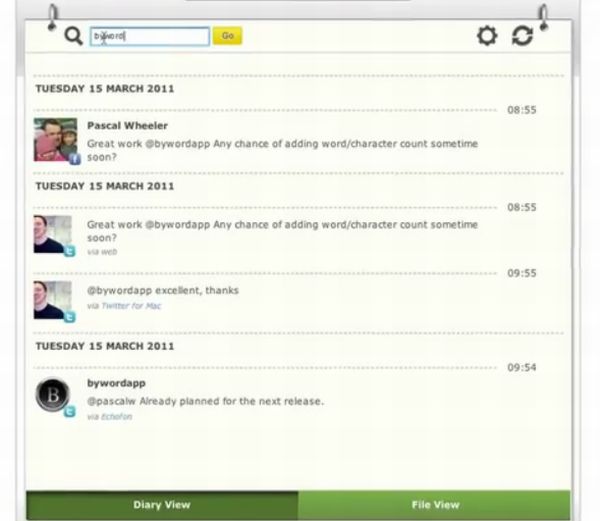Click the Twitter badge on bywordapp avatar
This screenshot has width=600, height=521.
coord(70,411)
